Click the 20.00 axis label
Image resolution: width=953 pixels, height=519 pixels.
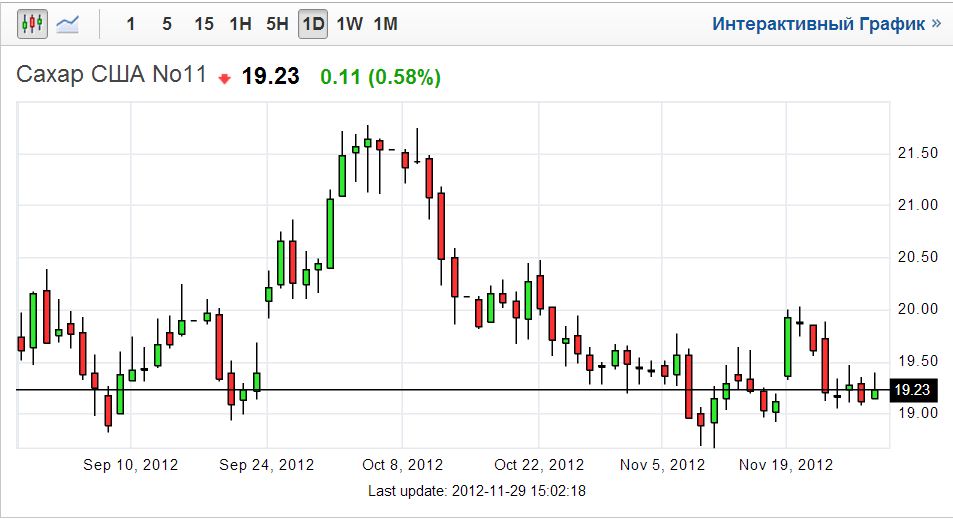click(x=918, y=309)
